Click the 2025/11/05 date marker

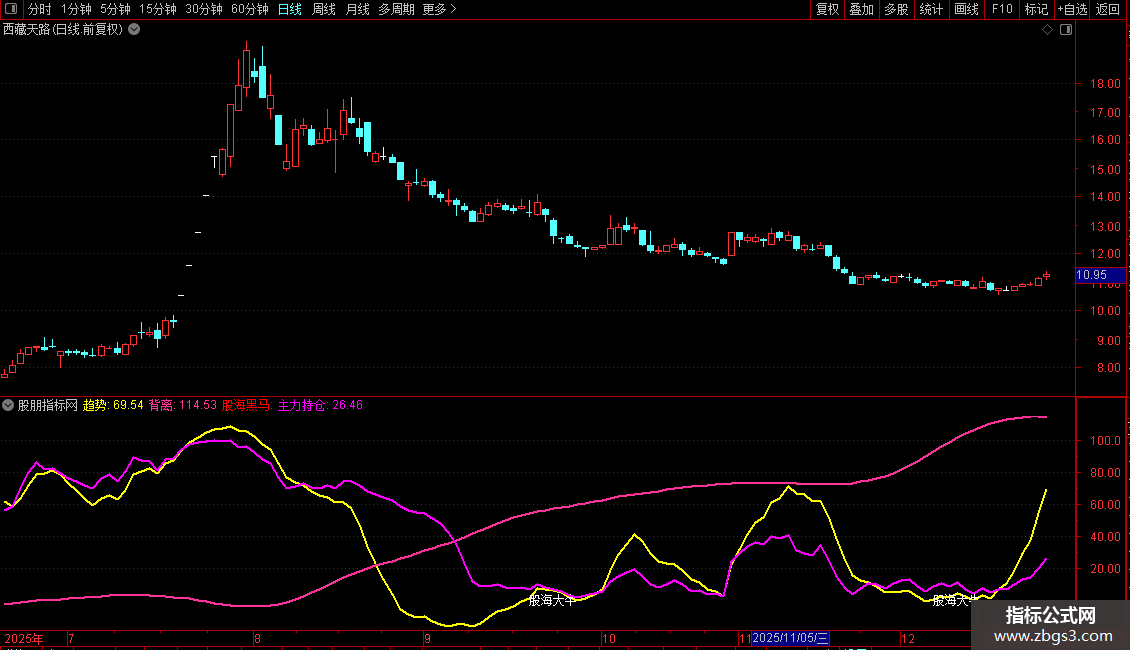(x=790, y=637)
